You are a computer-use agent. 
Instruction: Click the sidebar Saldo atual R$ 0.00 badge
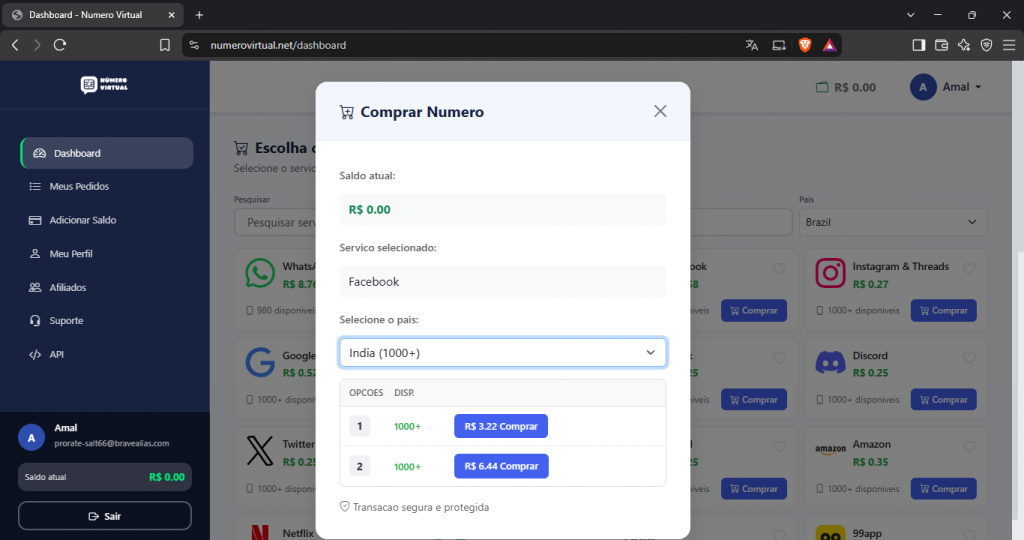[x=104, y=477]
